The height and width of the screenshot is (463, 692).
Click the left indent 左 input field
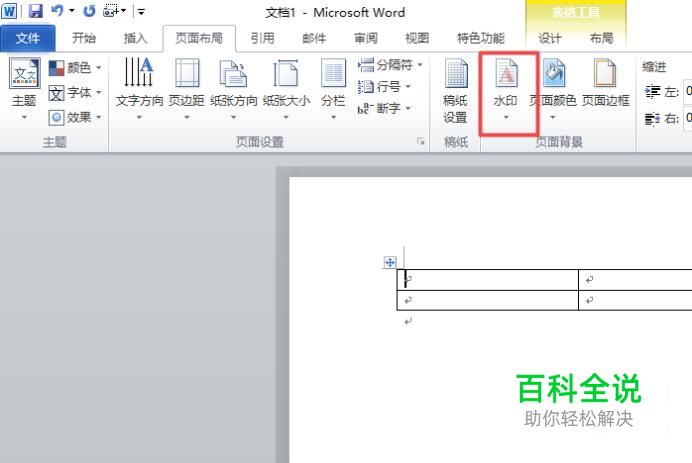(688, 92)
